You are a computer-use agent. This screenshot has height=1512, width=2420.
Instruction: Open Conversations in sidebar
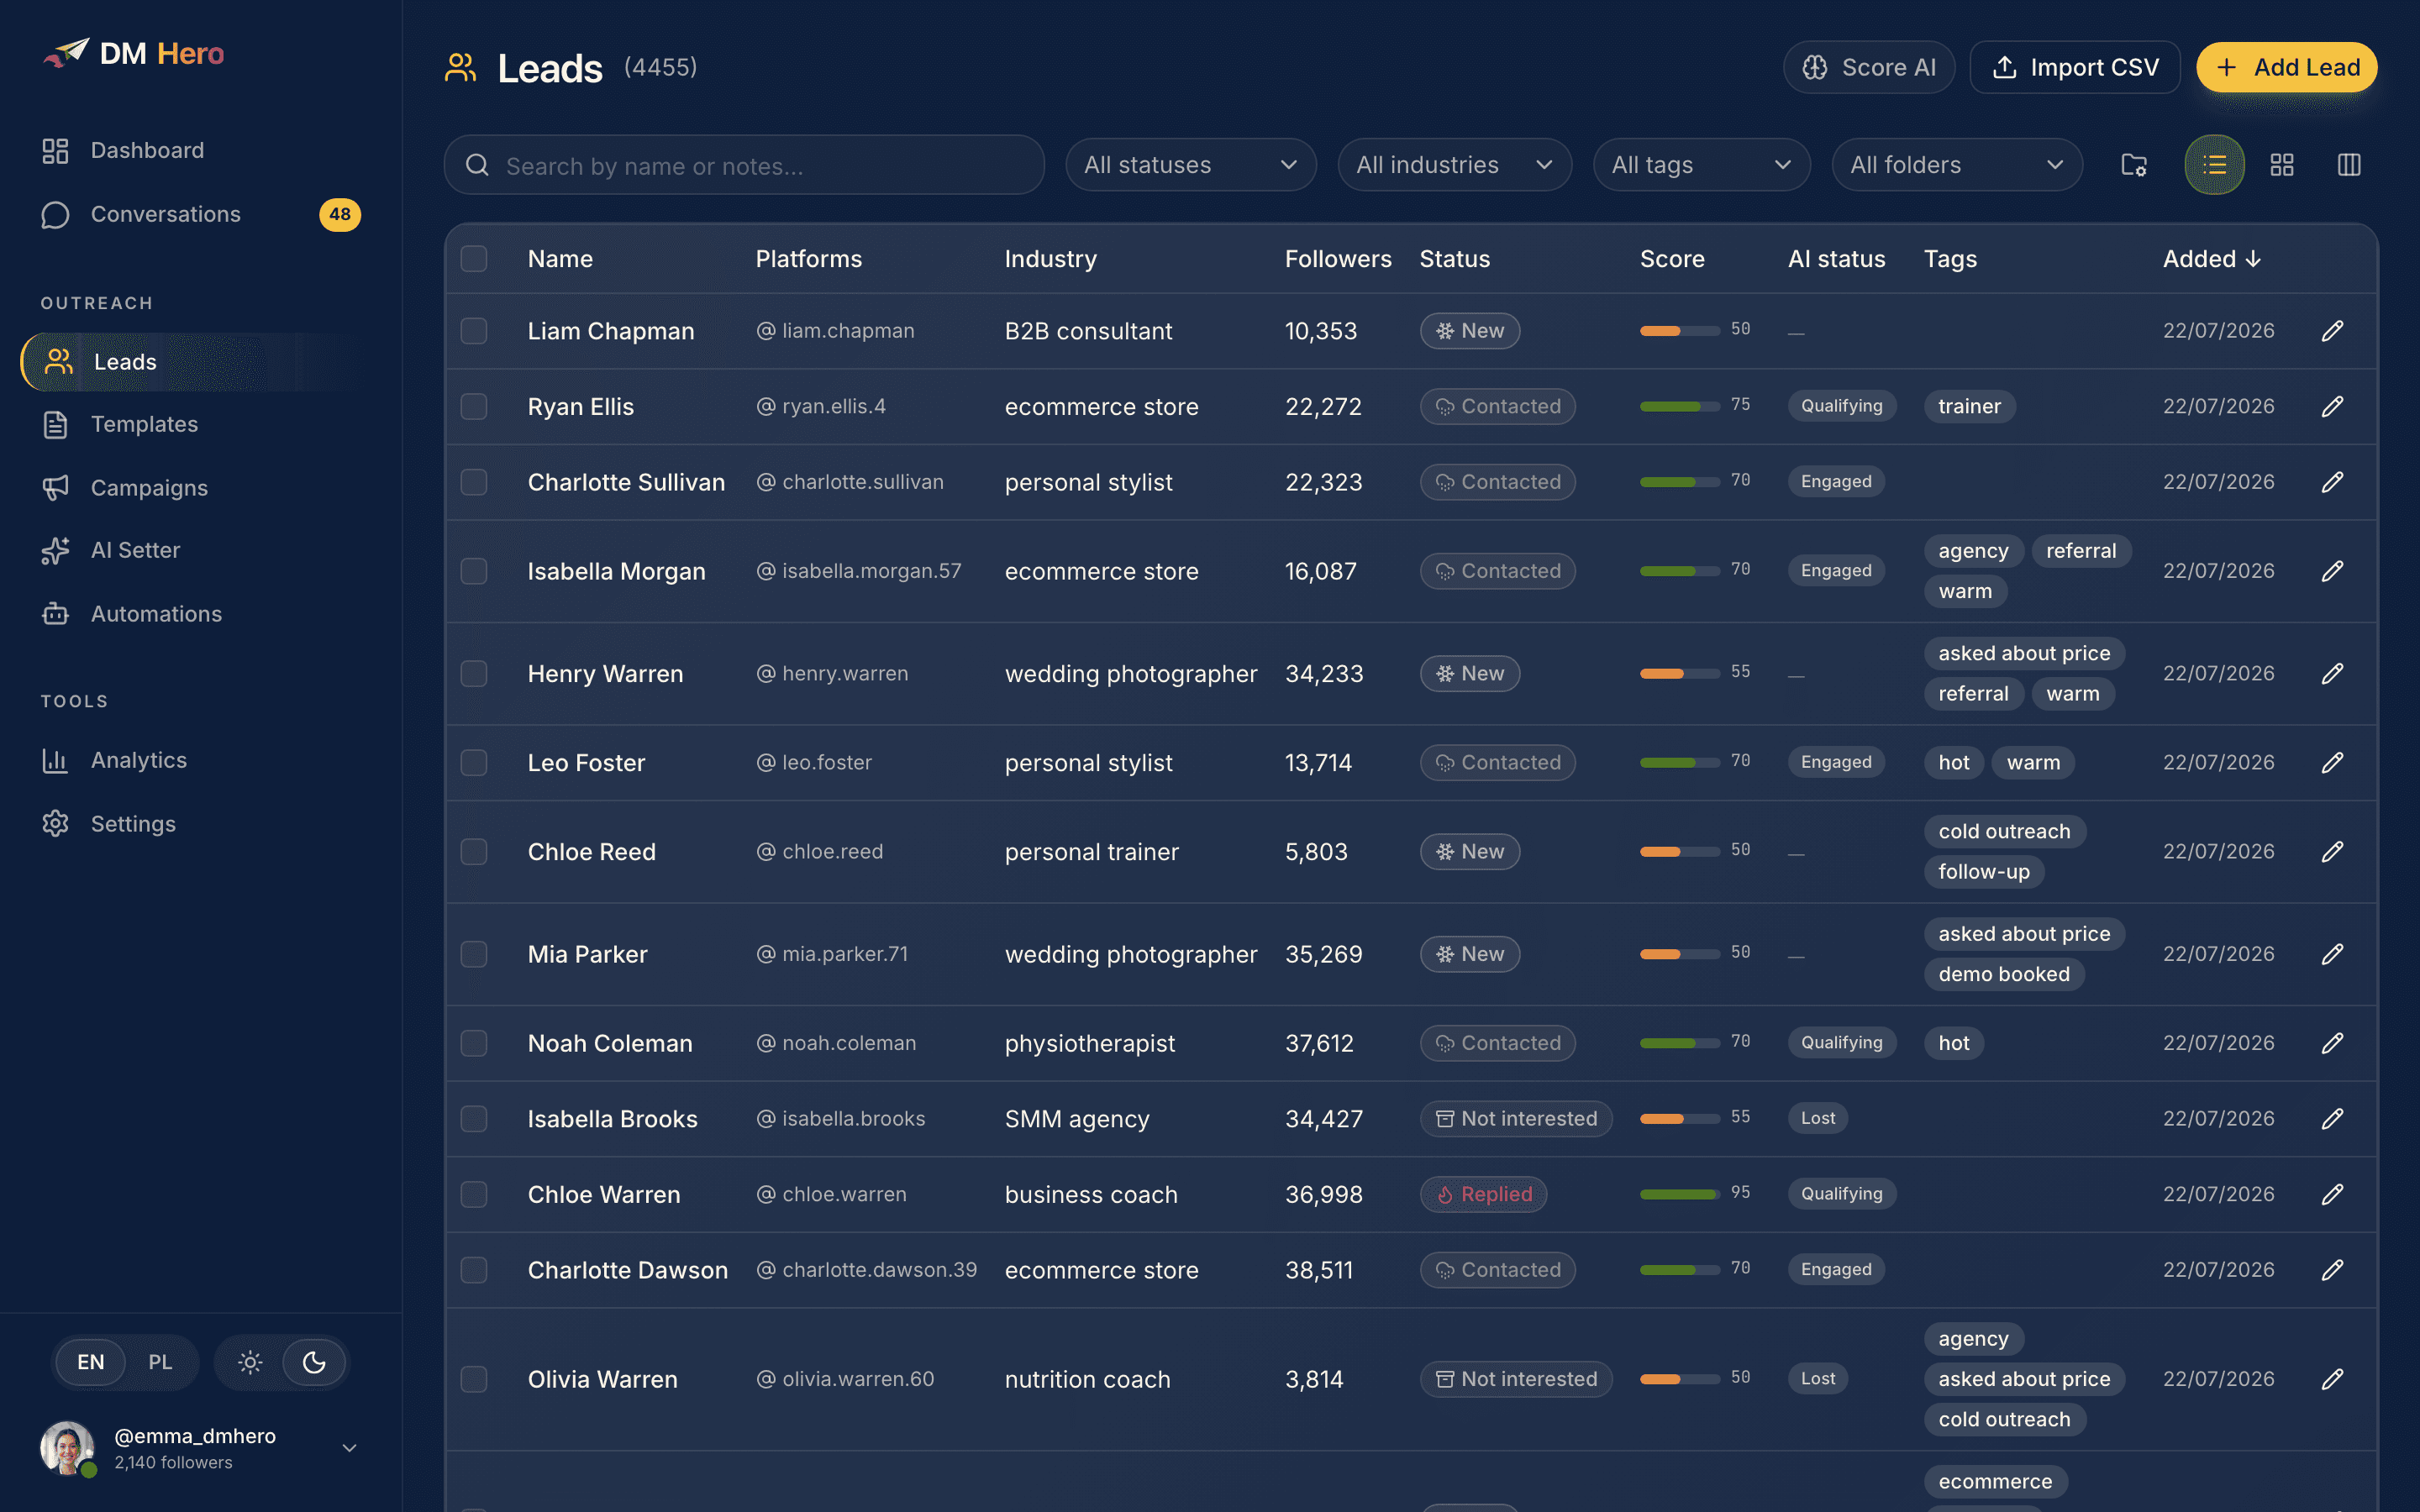pos(200,214)
